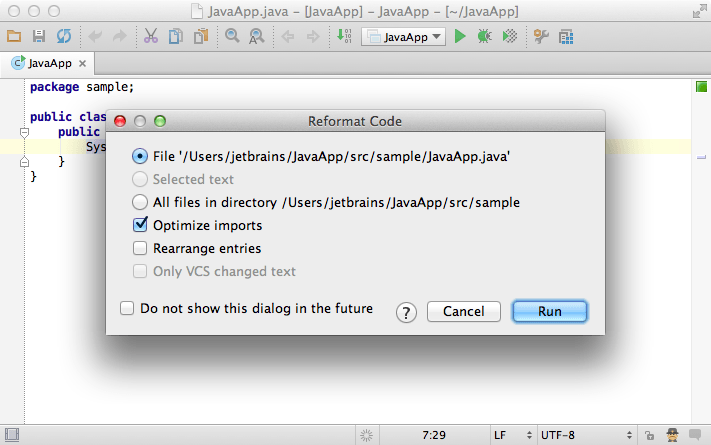The image size is (711, 445).
Task: Open the JavaApp run configuration dropdown
Action: point(404,37)
